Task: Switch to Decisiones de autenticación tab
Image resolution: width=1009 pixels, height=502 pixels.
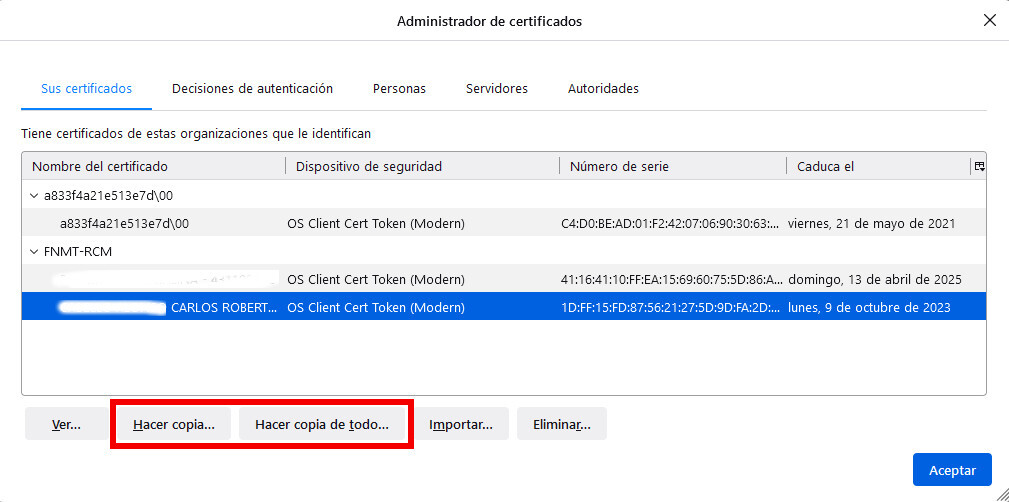Action: 252,88
